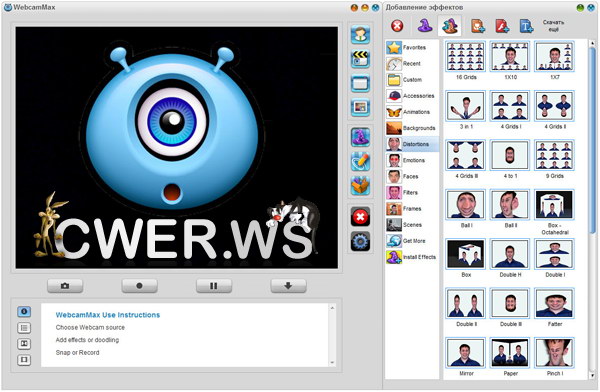
Task: Show the info instructions panel icon
Action: coord(24,311)
